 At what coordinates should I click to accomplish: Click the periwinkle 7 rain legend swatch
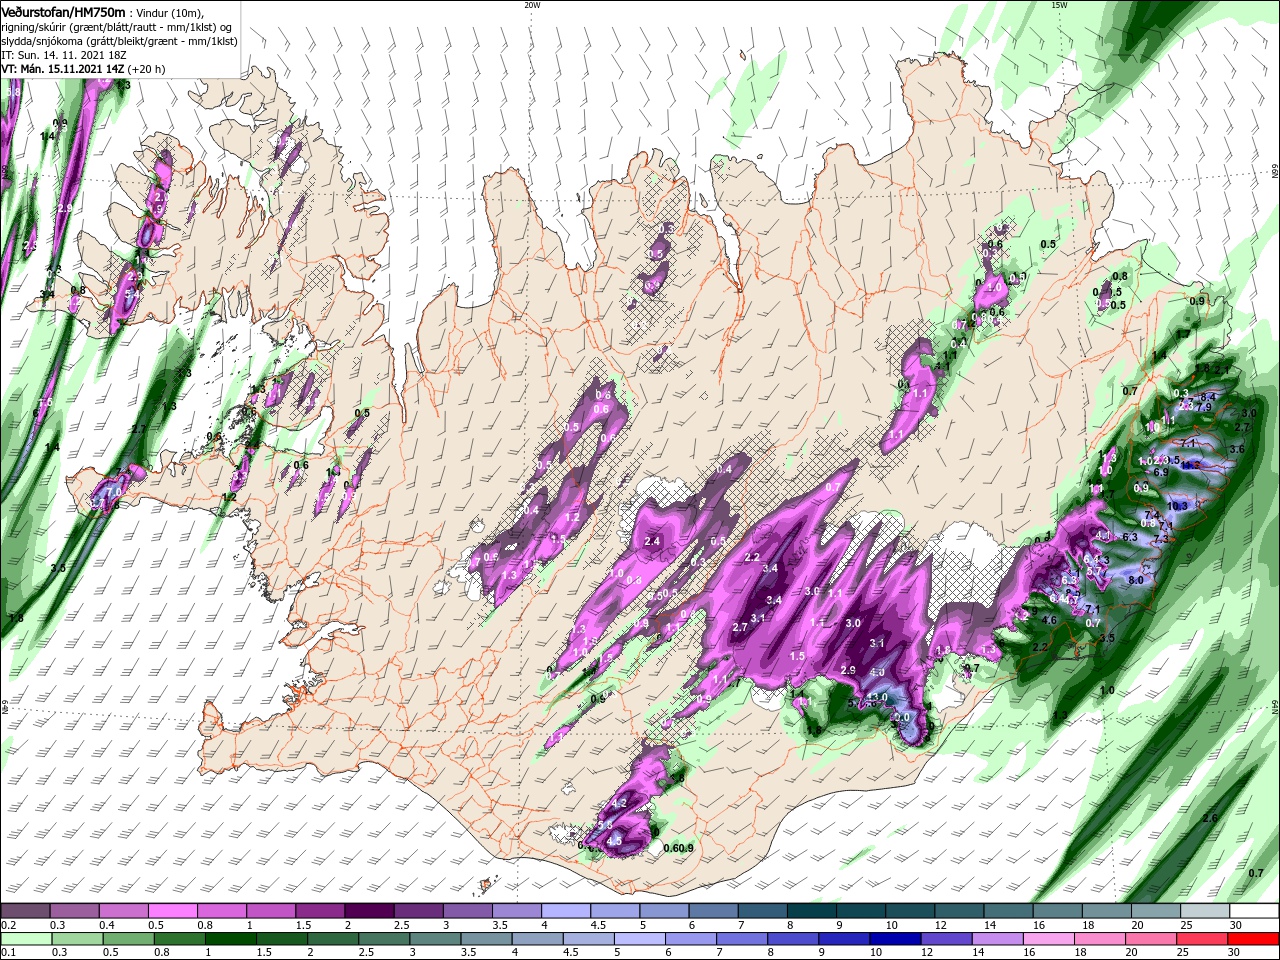coord(742,939)
